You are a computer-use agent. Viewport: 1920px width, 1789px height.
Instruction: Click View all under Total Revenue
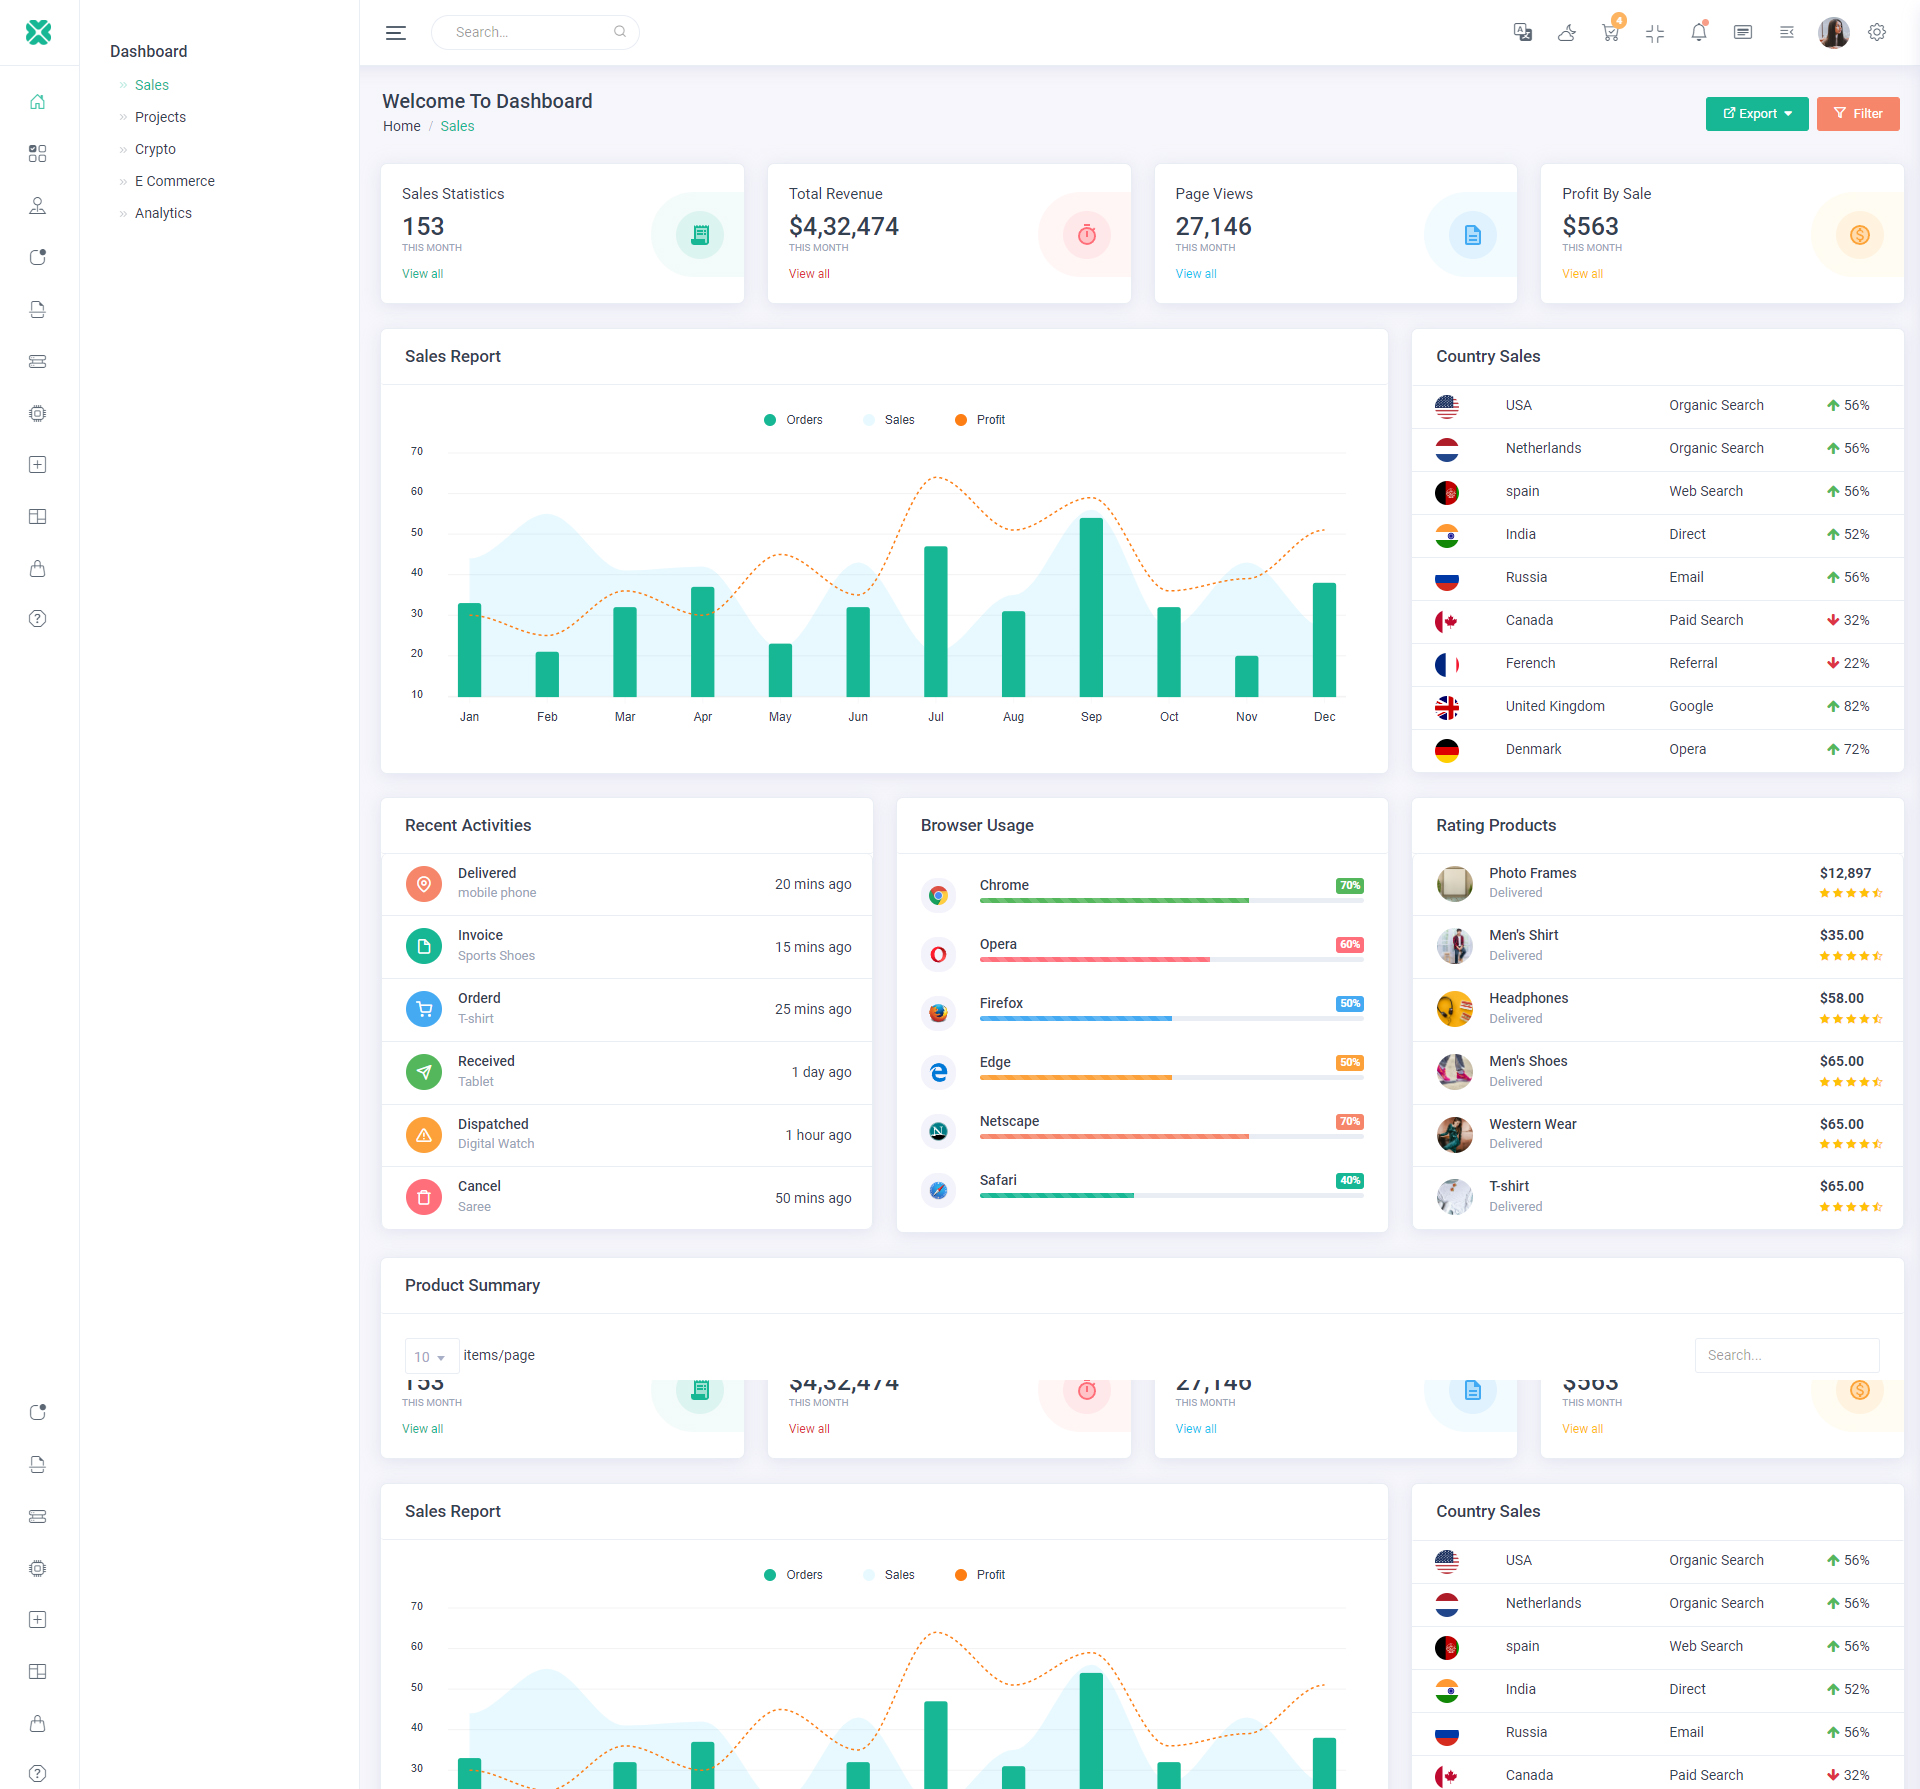point(809,274)
